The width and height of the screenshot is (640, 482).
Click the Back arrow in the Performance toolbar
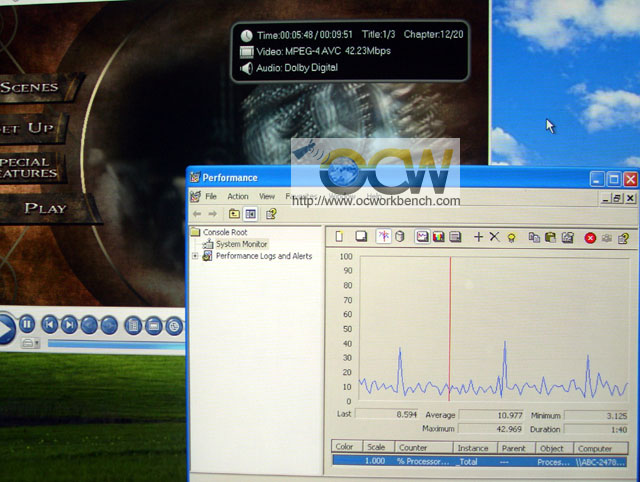click(197, 214)
